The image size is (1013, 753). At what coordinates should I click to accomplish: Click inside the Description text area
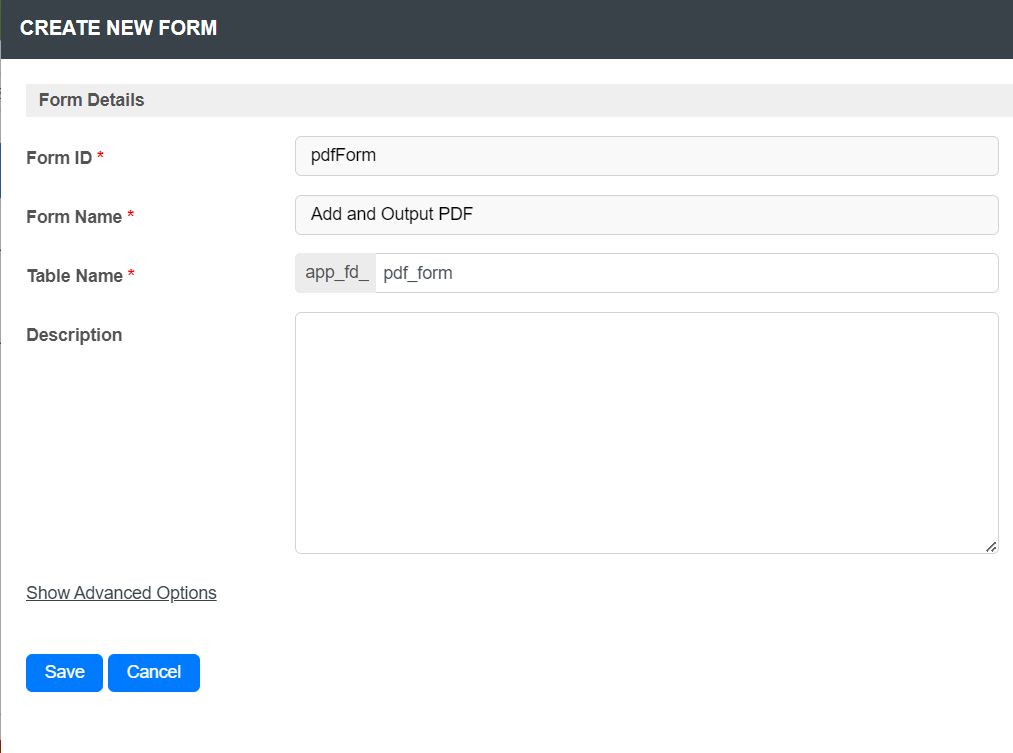pos(646,432)
